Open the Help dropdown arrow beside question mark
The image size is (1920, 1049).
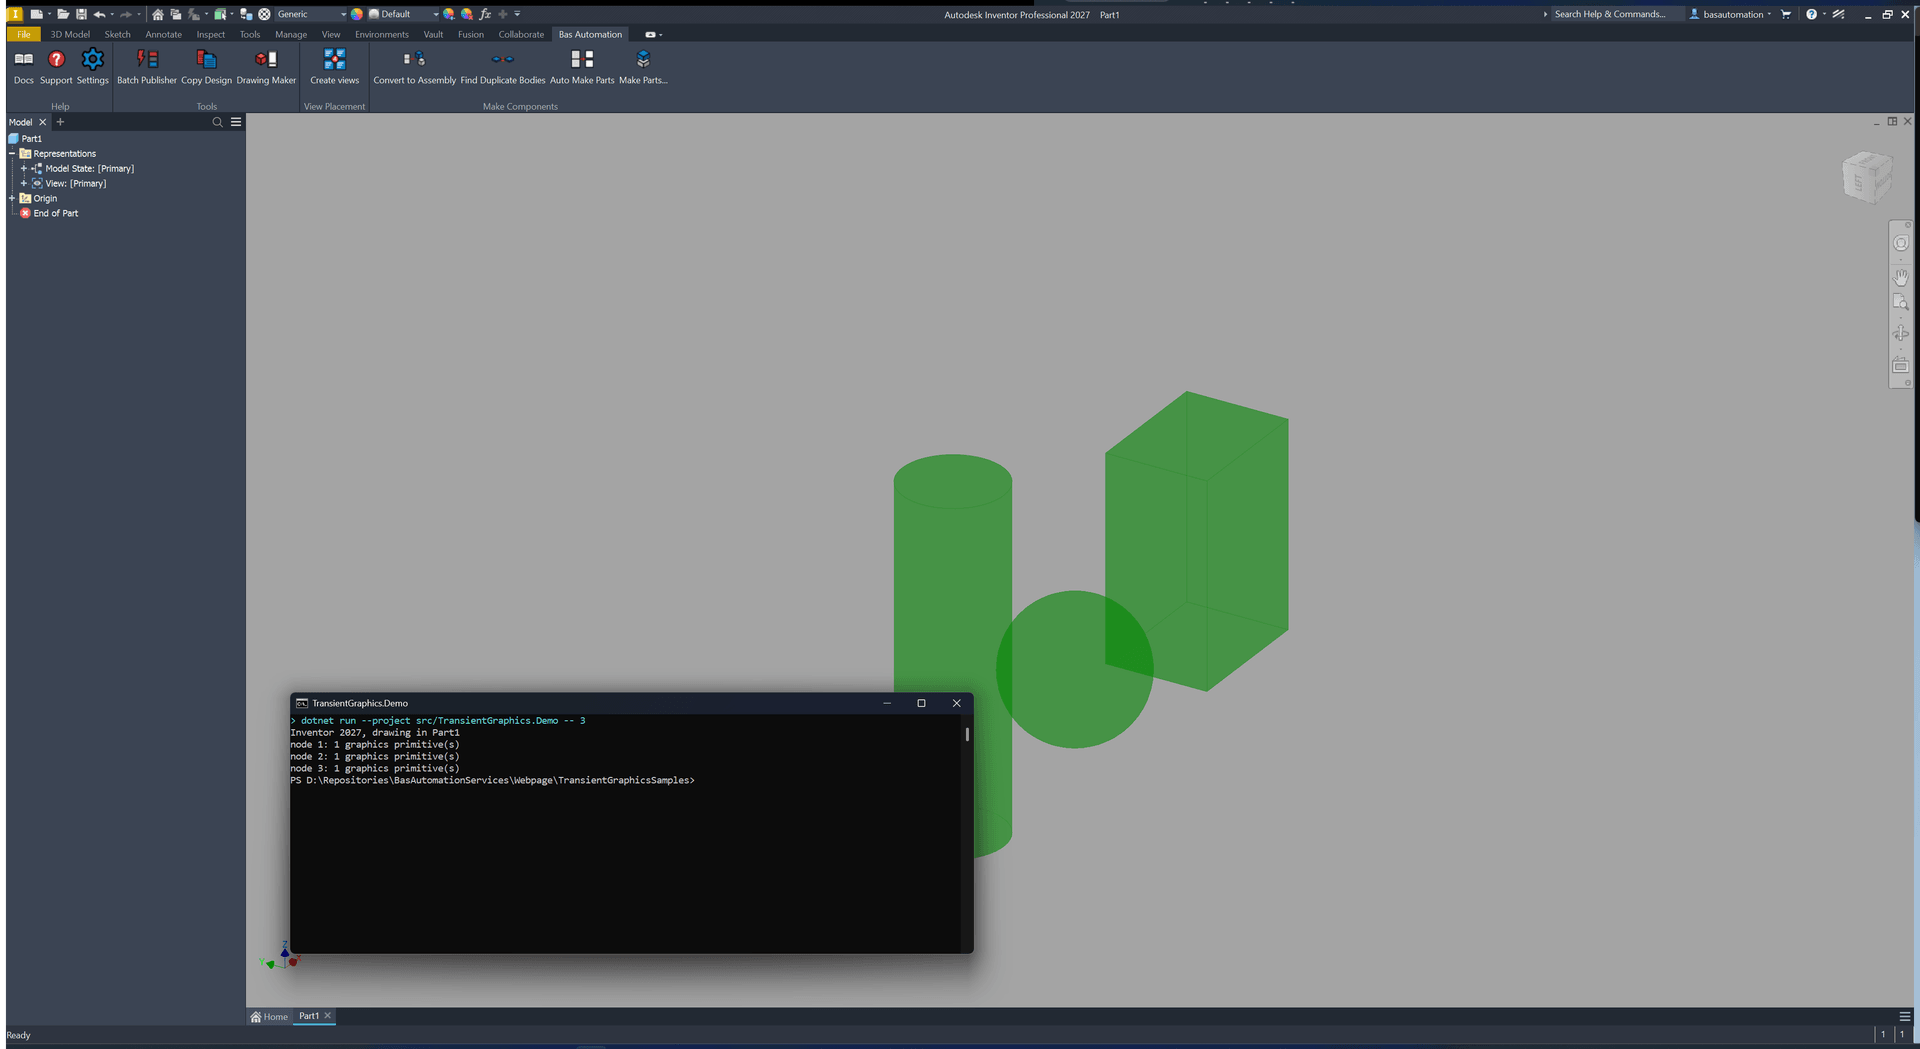pos(1824,14)
